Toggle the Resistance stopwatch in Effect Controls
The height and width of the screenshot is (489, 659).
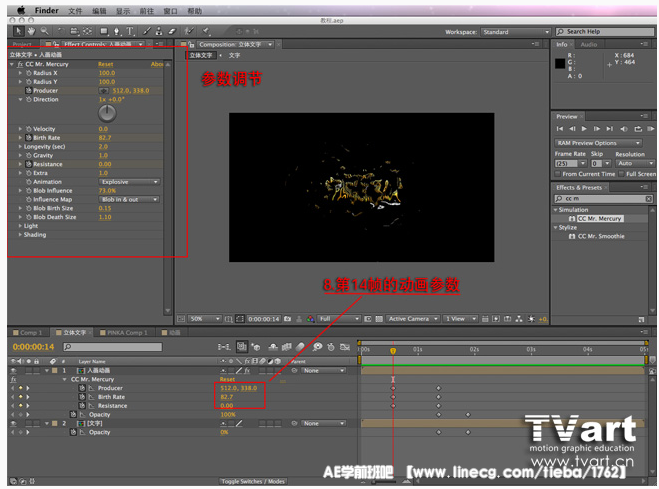(29, 164)
